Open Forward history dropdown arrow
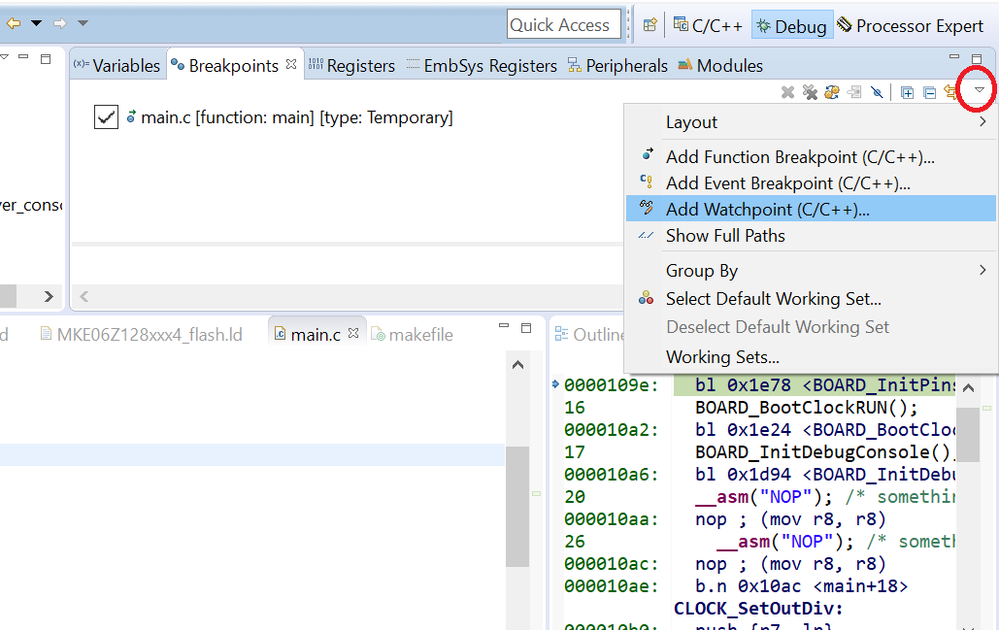 click(x=83, y=24)
